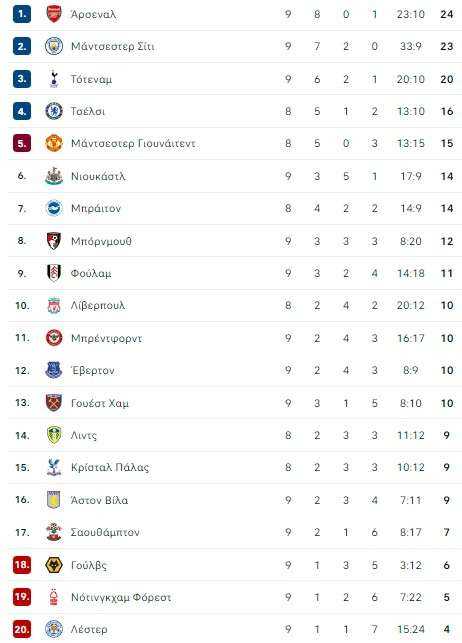Click the Manchester United crest
This screenshot has width=462, height=643.
54,143
